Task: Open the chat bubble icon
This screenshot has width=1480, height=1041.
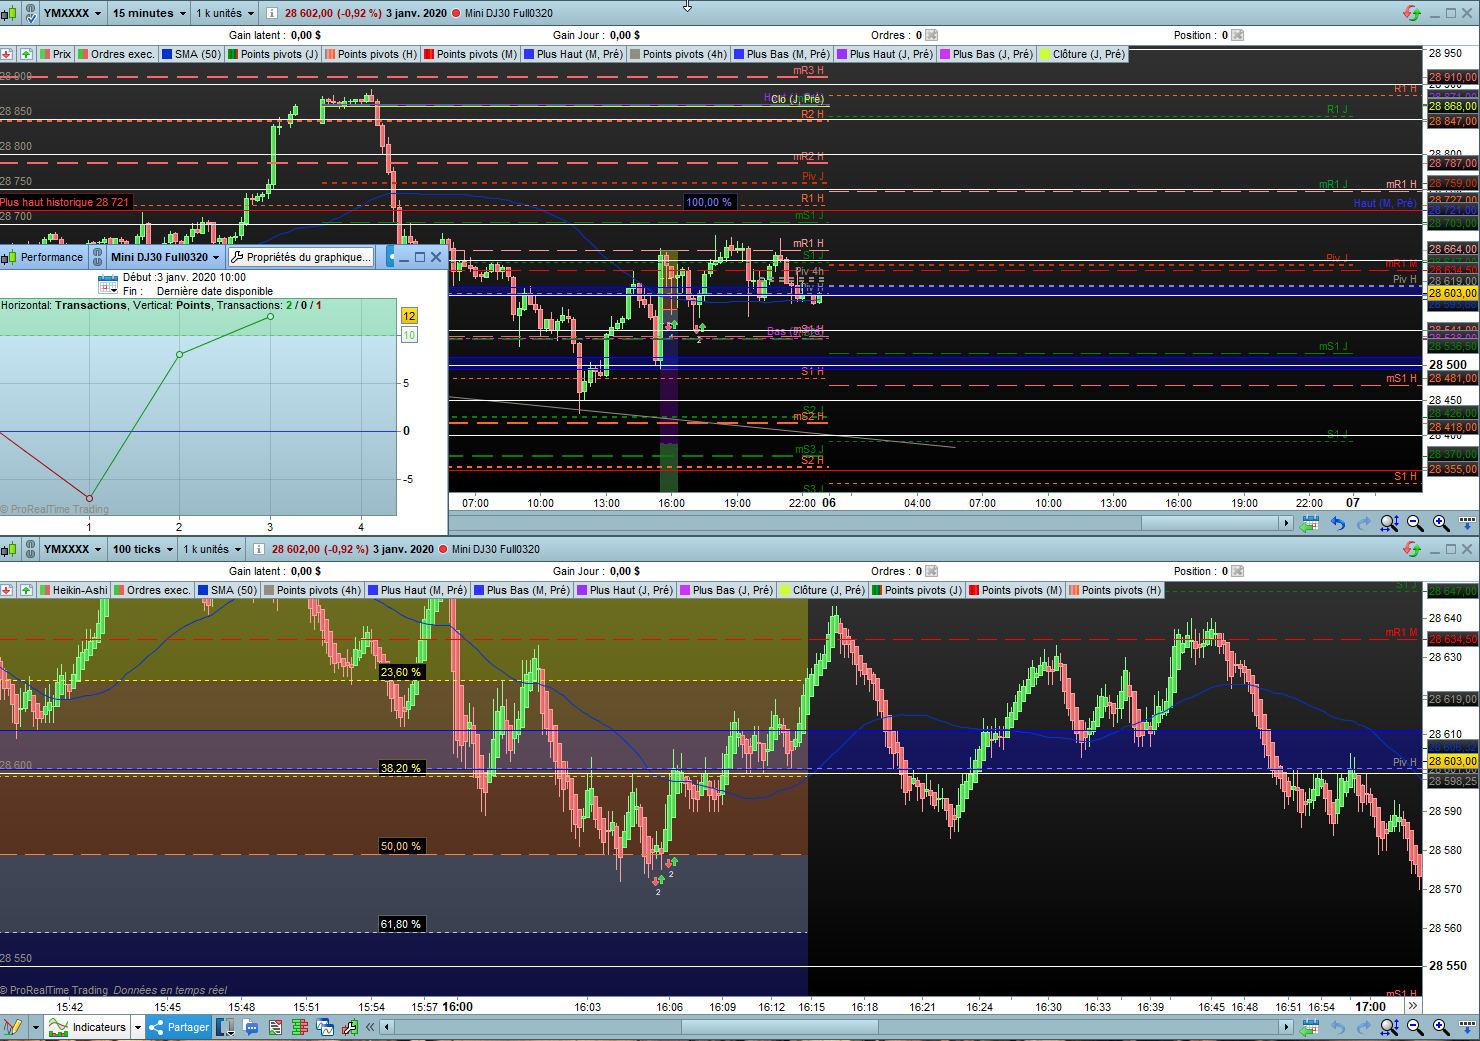Action: [251, 1027]
